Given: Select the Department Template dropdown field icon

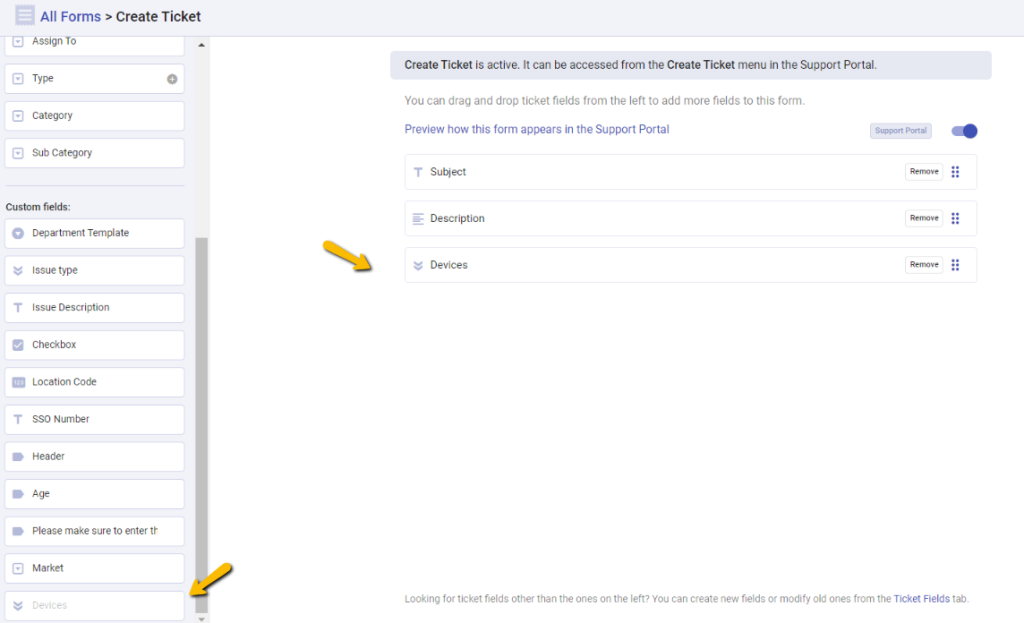Looking at the screenshot, I should click(x=16, y=233).
